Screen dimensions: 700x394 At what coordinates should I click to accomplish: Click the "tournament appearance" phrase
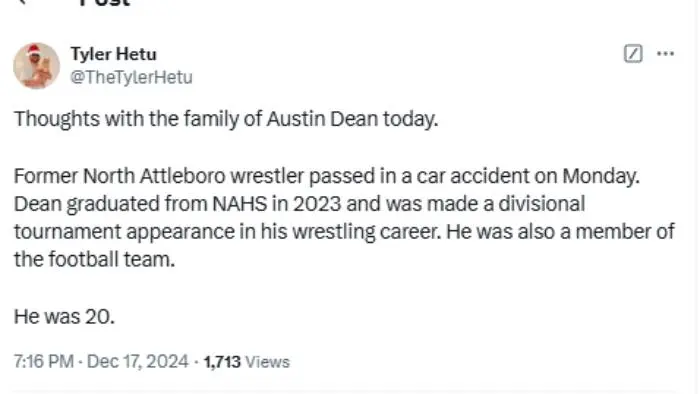[x=125, y=232]
